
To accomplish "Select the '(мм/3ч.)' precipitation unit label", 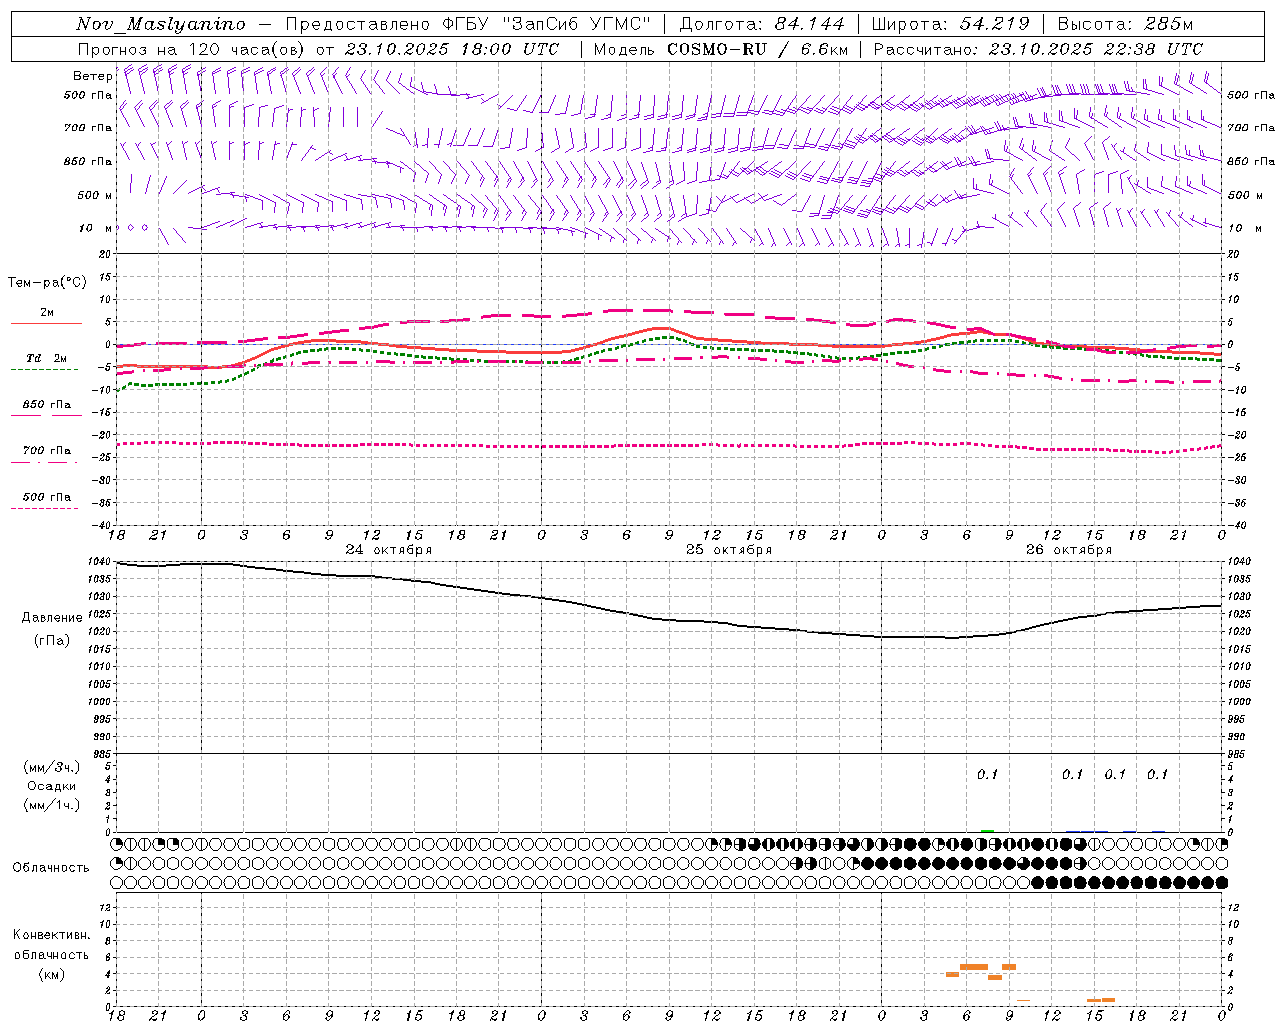I will (52, 768).
